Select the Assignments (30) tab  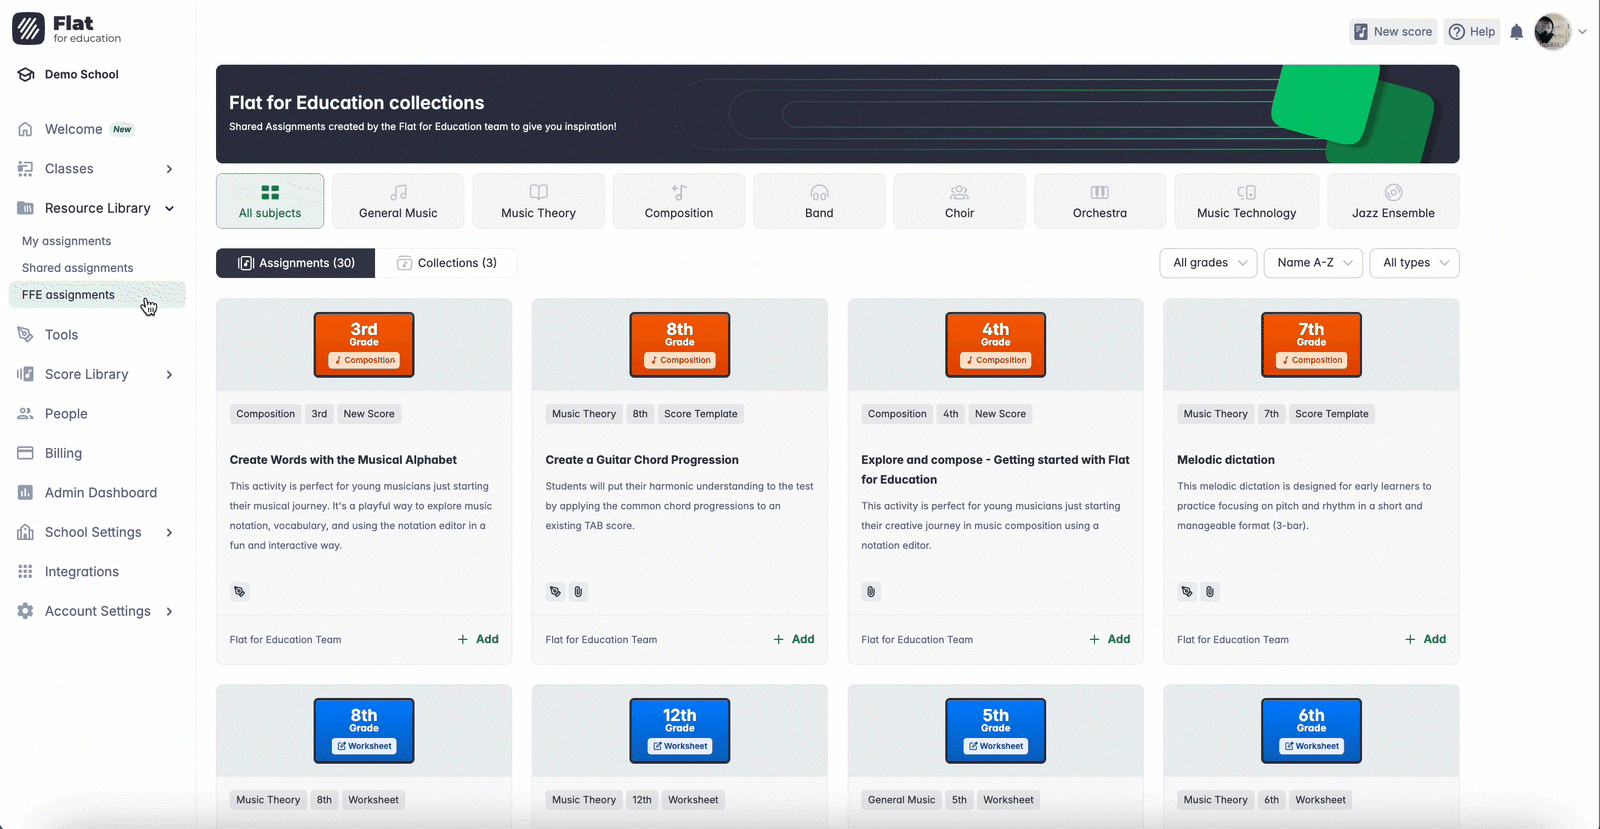pos(296,263)
